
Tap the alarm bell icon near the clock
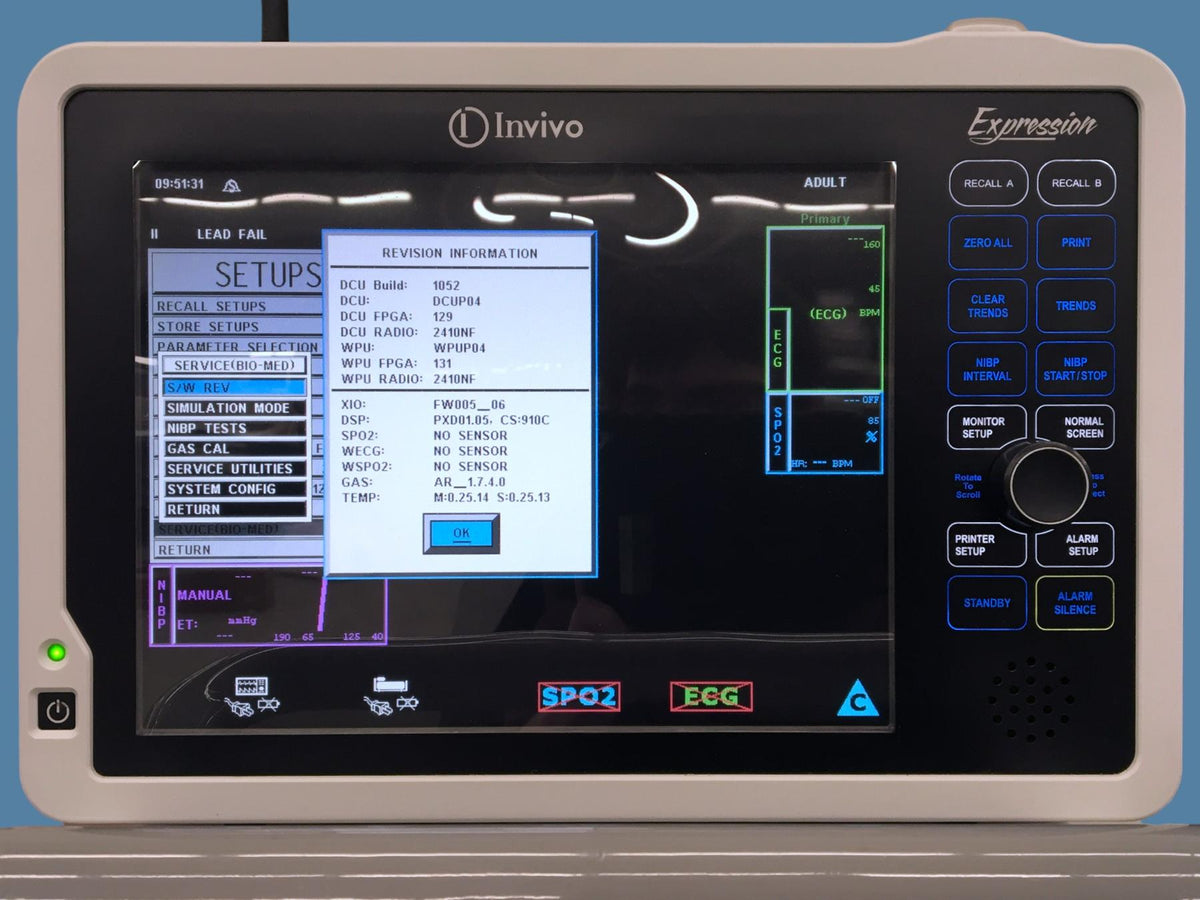(x=231, y=185)
